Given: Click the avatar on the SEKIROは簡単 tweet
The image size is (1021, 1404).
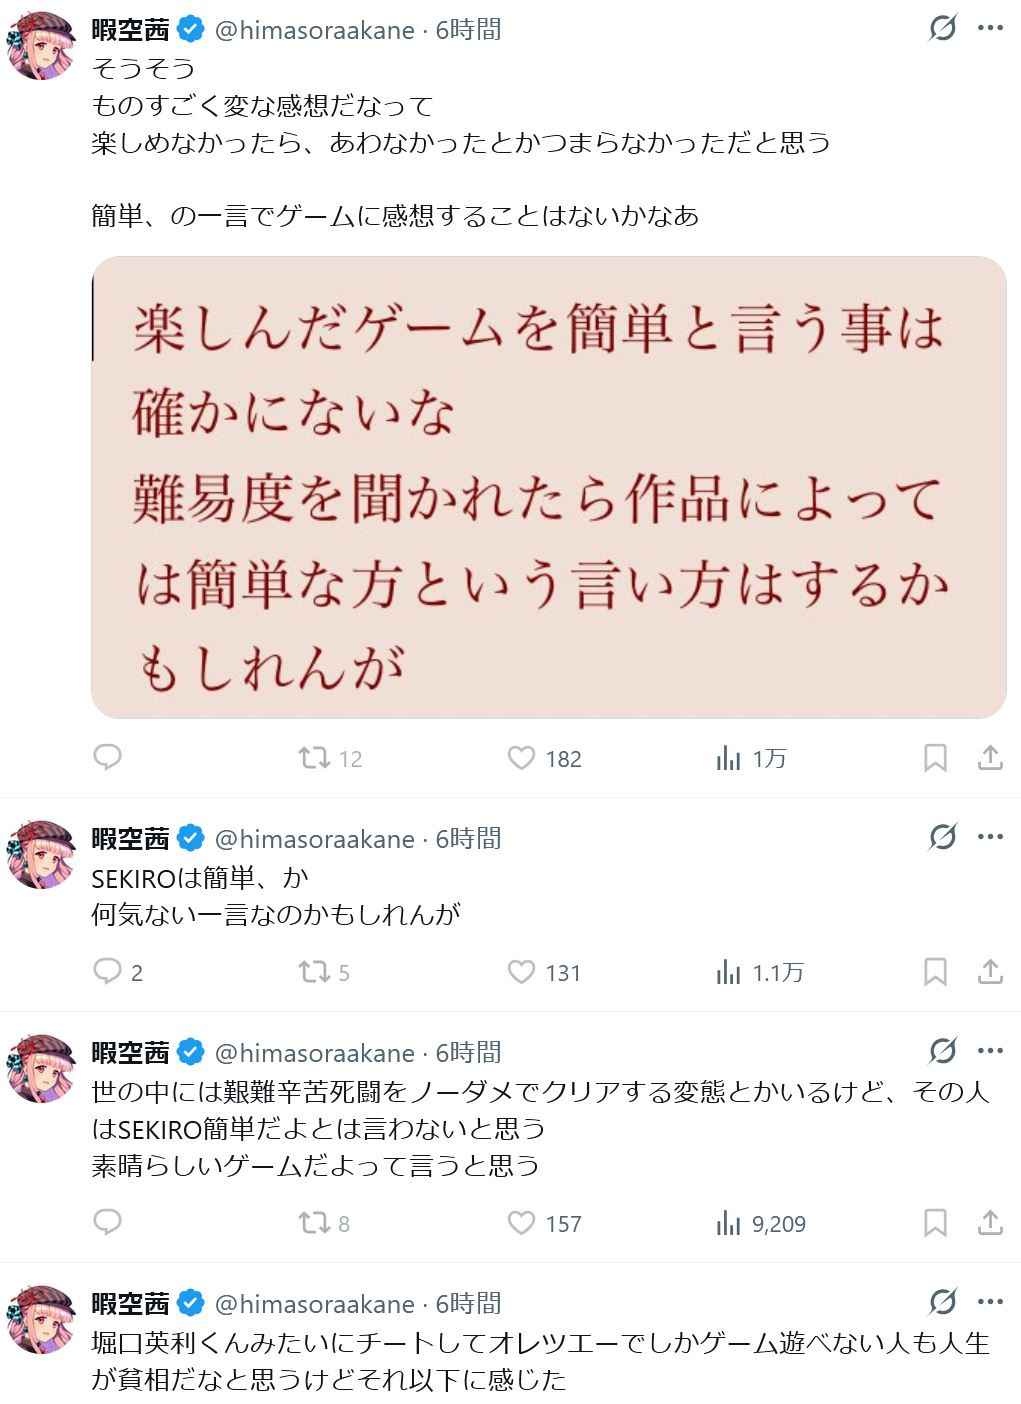Looking at the screenshot, I should click(x=42, y=854).
